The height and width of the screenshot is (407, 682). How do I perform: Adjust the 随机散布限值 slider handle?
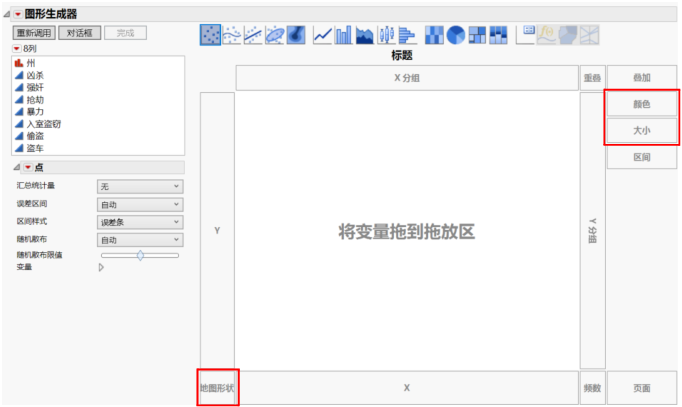pos(140,255)
